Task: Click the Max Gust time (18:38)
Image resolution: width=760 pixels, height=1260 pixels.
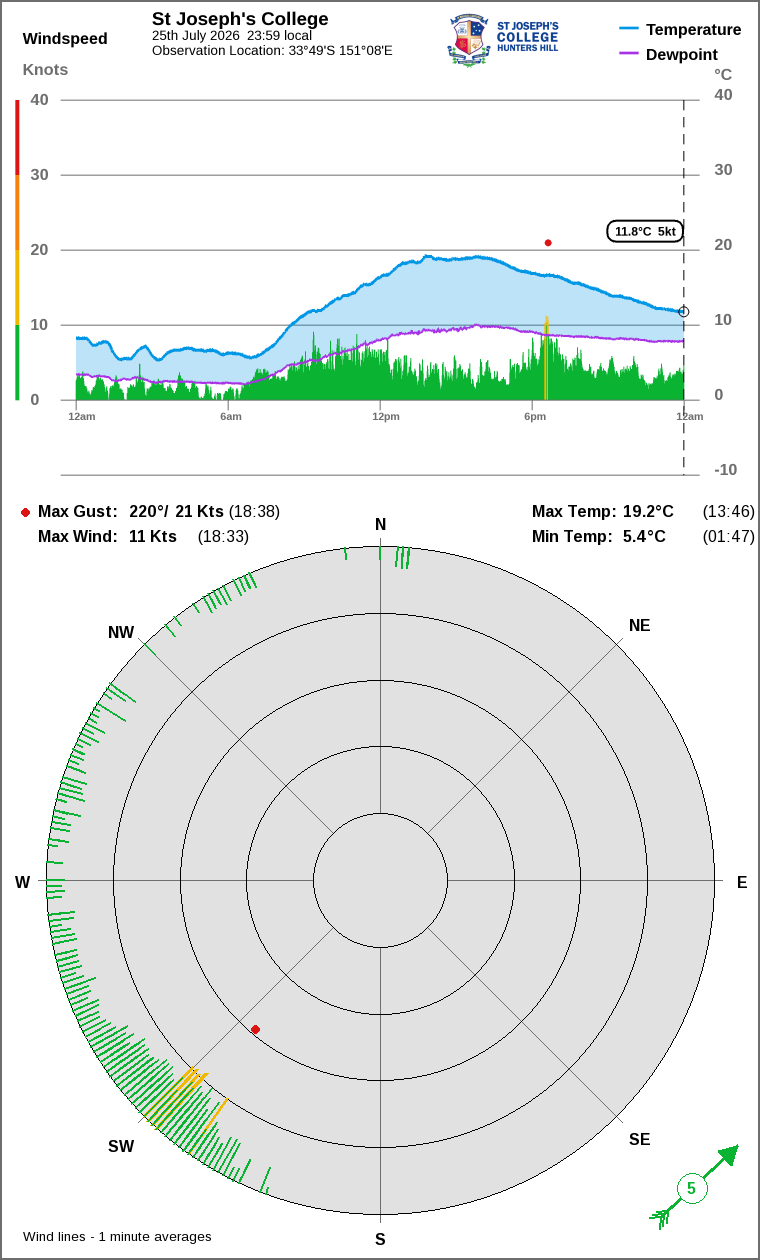Action: (x=254, y=511)
